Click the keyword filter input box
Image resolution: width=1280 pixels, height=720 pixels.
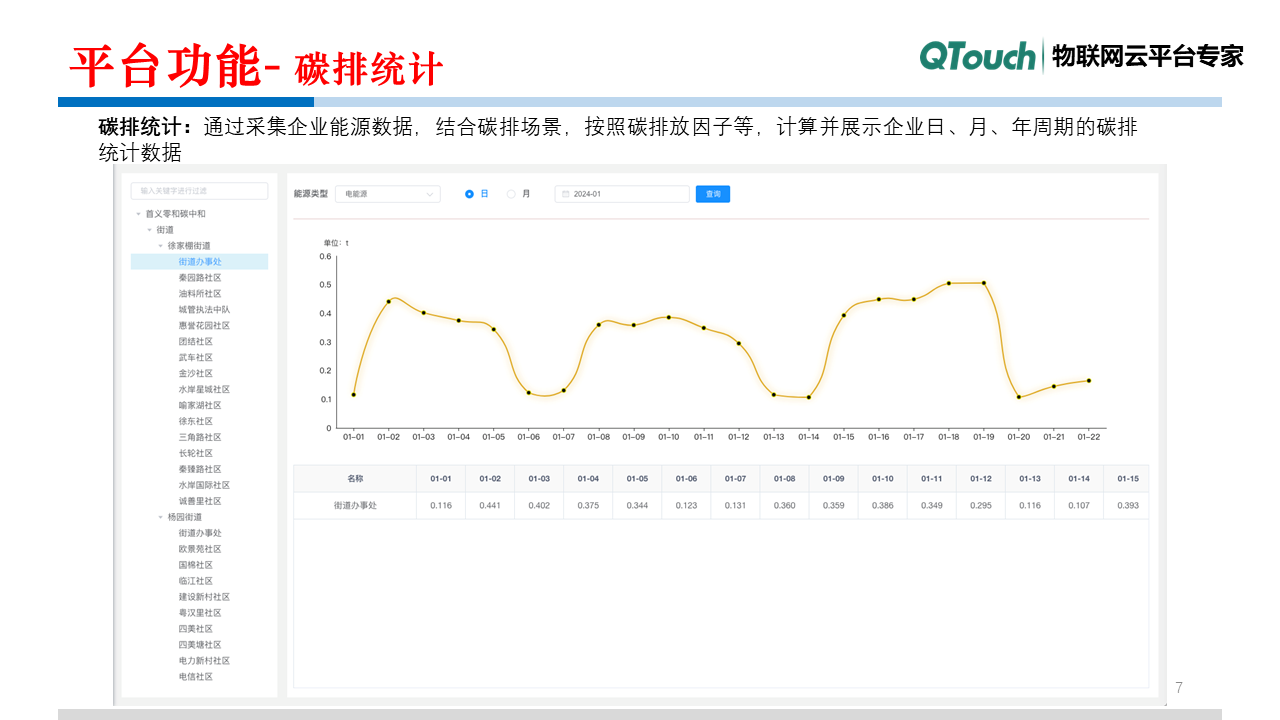(198, 190)
